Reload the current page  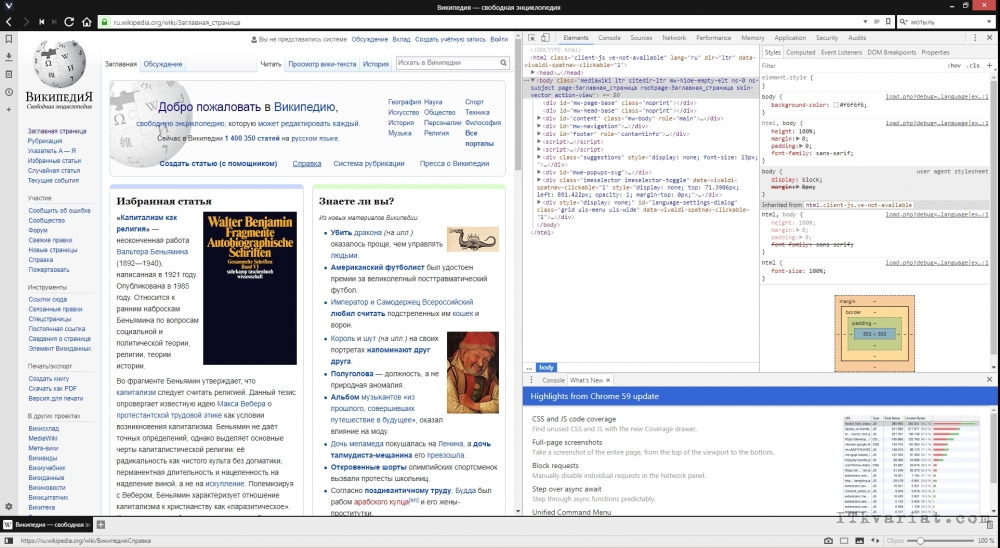coord(70,22)
